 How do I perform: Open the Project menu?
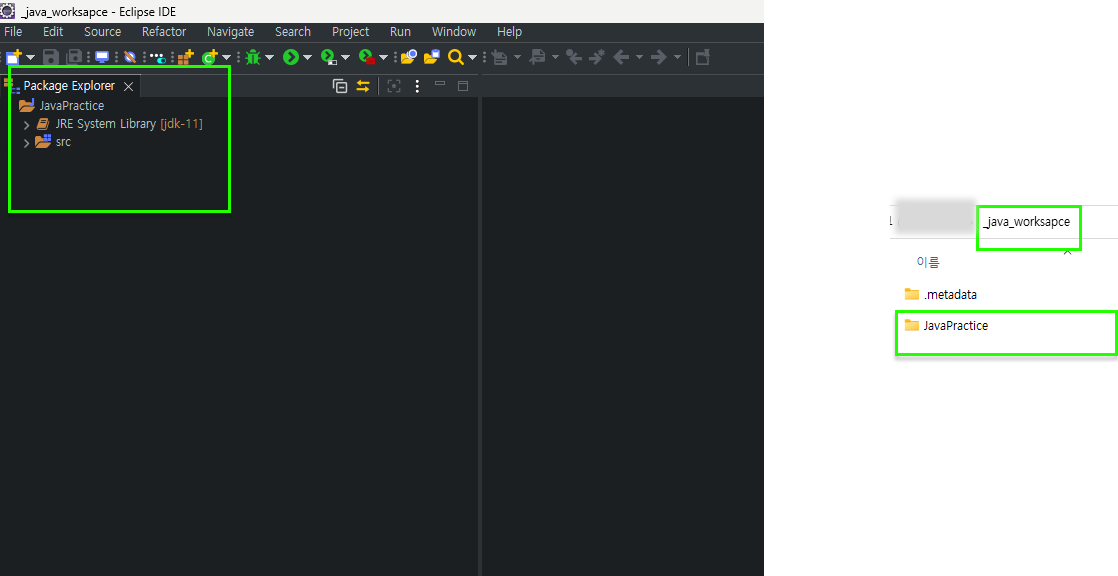pyautogui.click(x=351, y=31)
